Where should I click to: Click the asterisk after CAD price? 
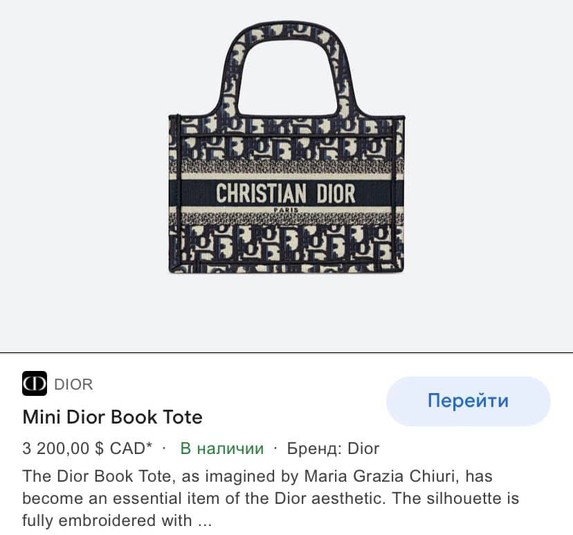point(149,445)
